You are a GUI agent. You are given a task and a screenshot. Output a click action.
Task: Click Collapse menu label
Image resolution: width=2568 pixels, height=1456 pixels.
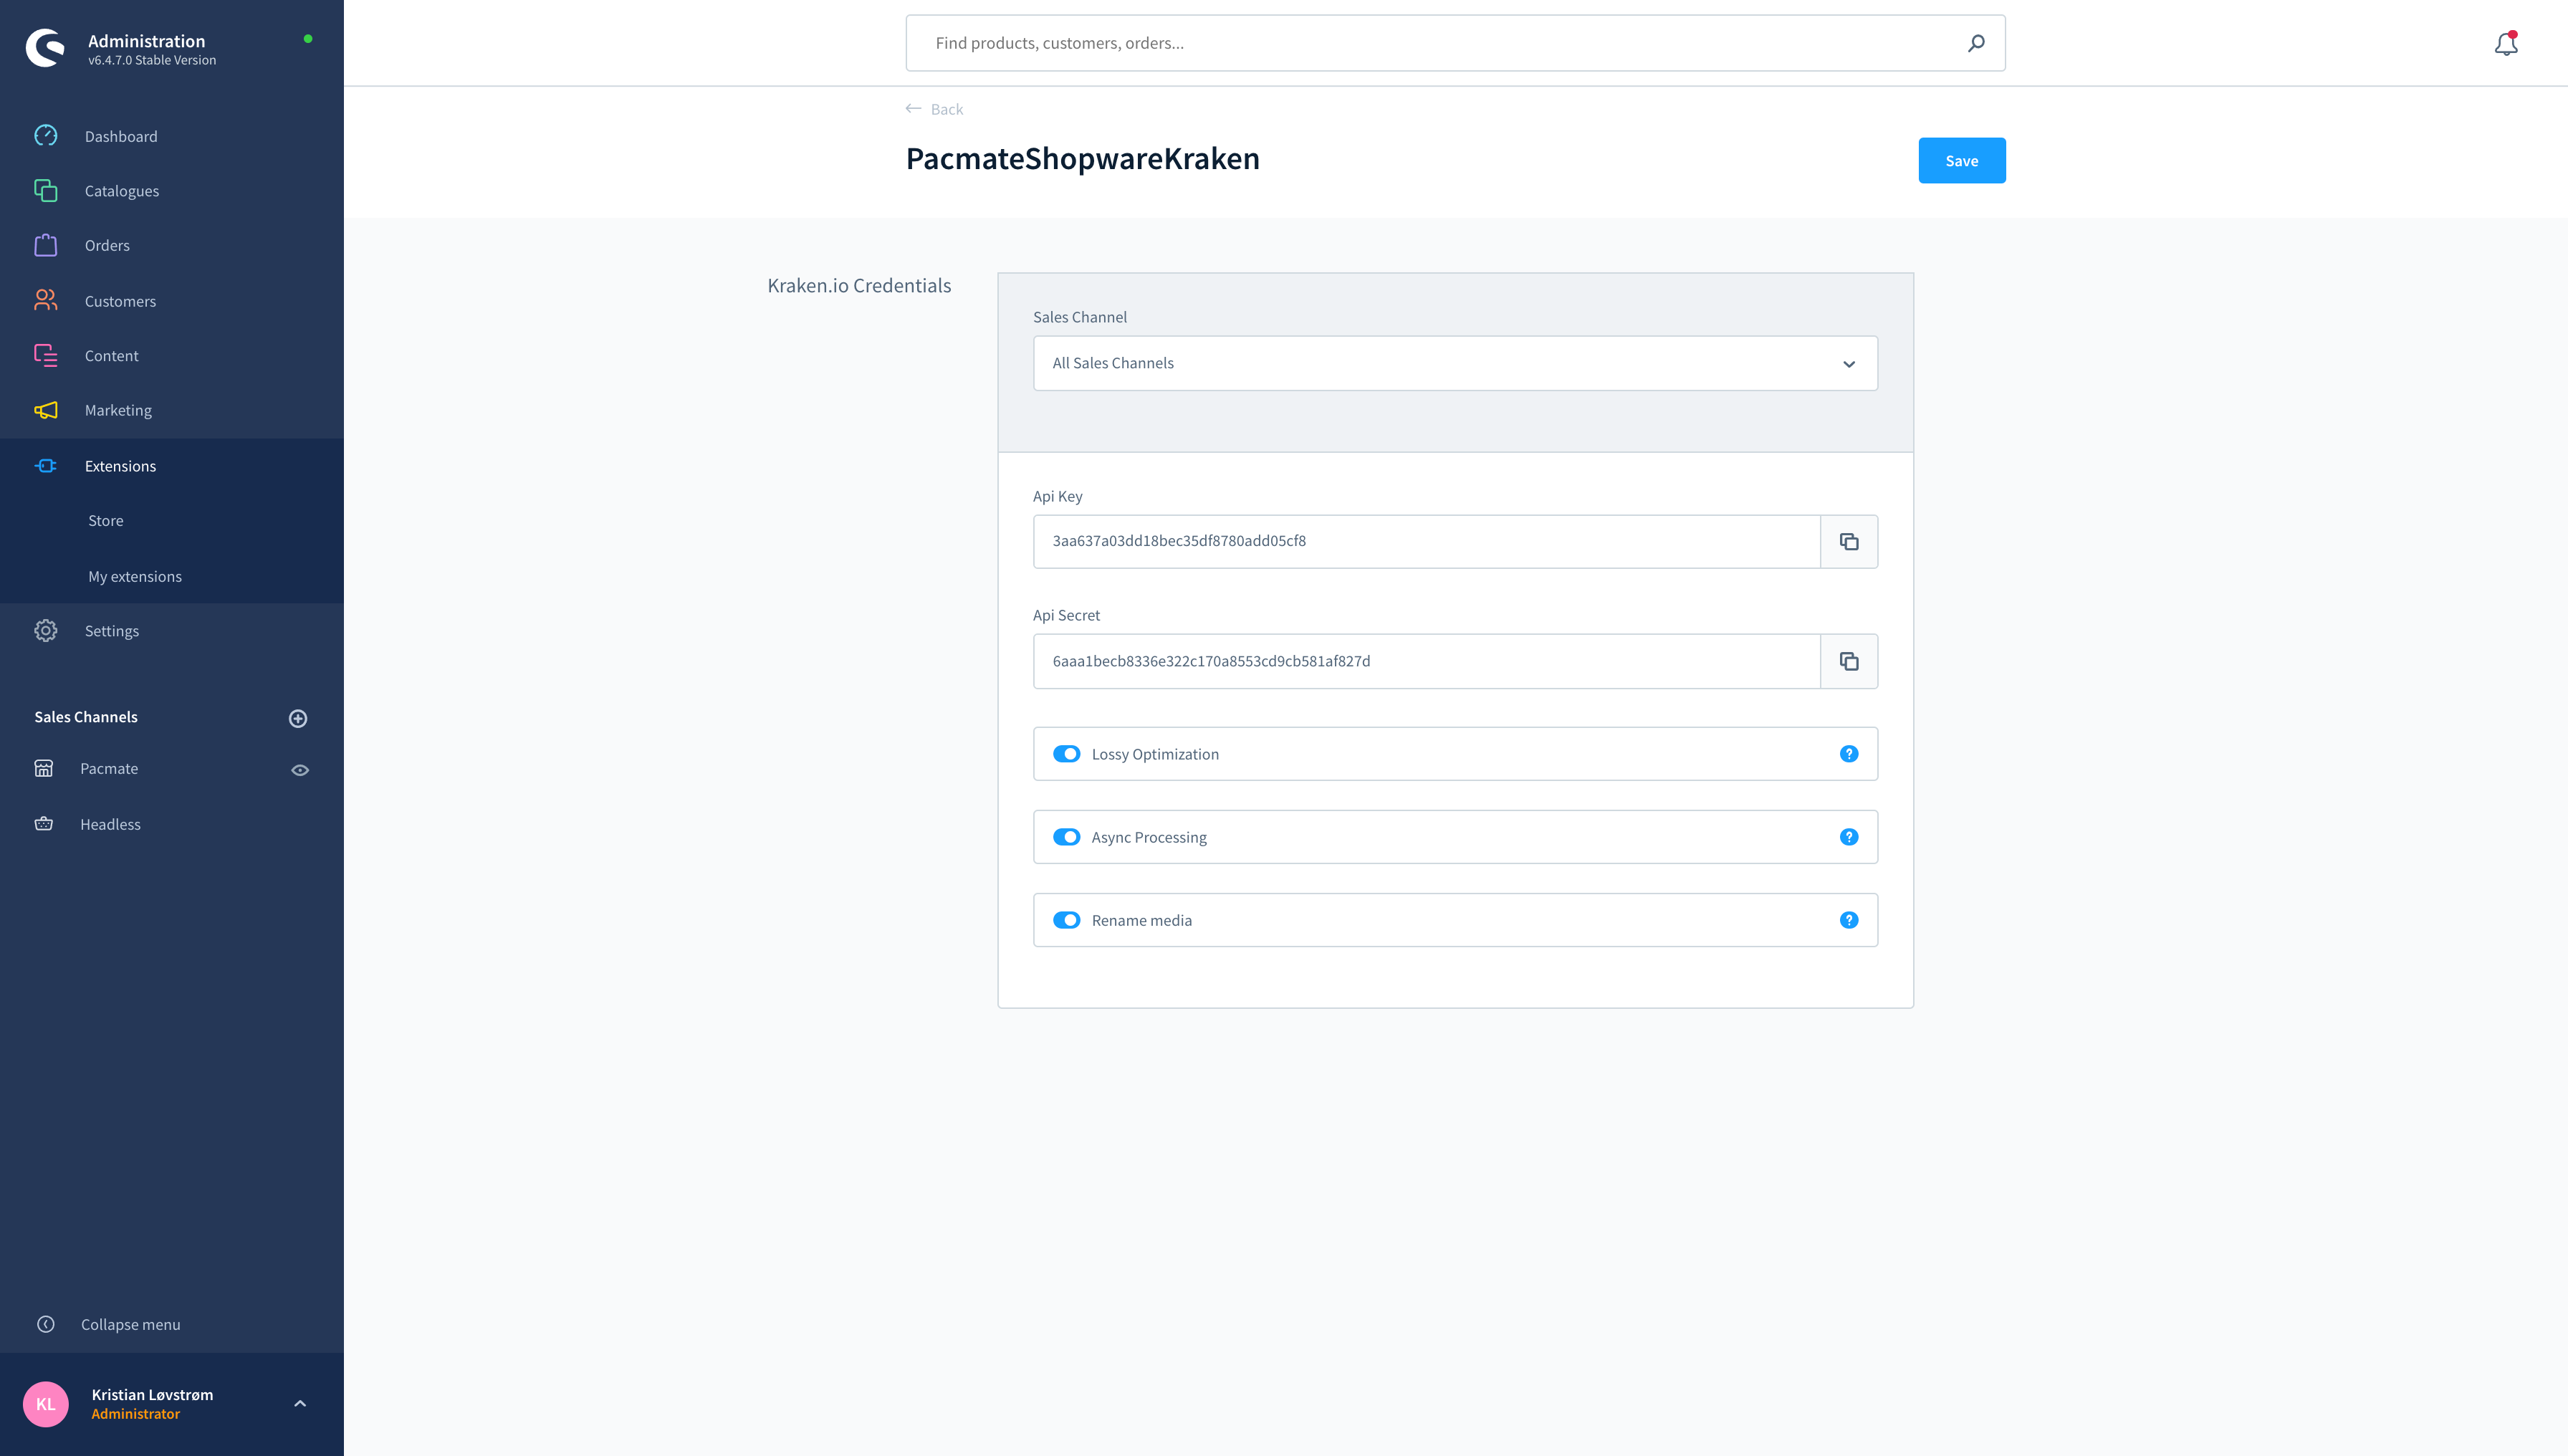coord(131,1324)
